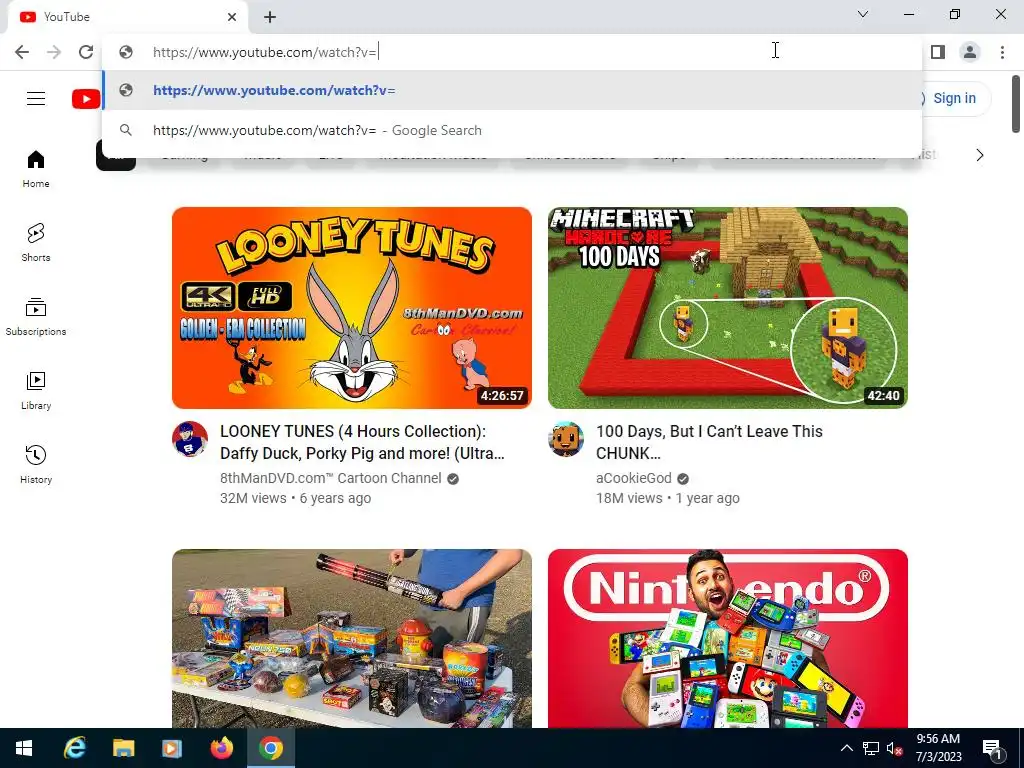Click the globe icon in address bar
1024x768 pixels.
click(x=126, y=52)
